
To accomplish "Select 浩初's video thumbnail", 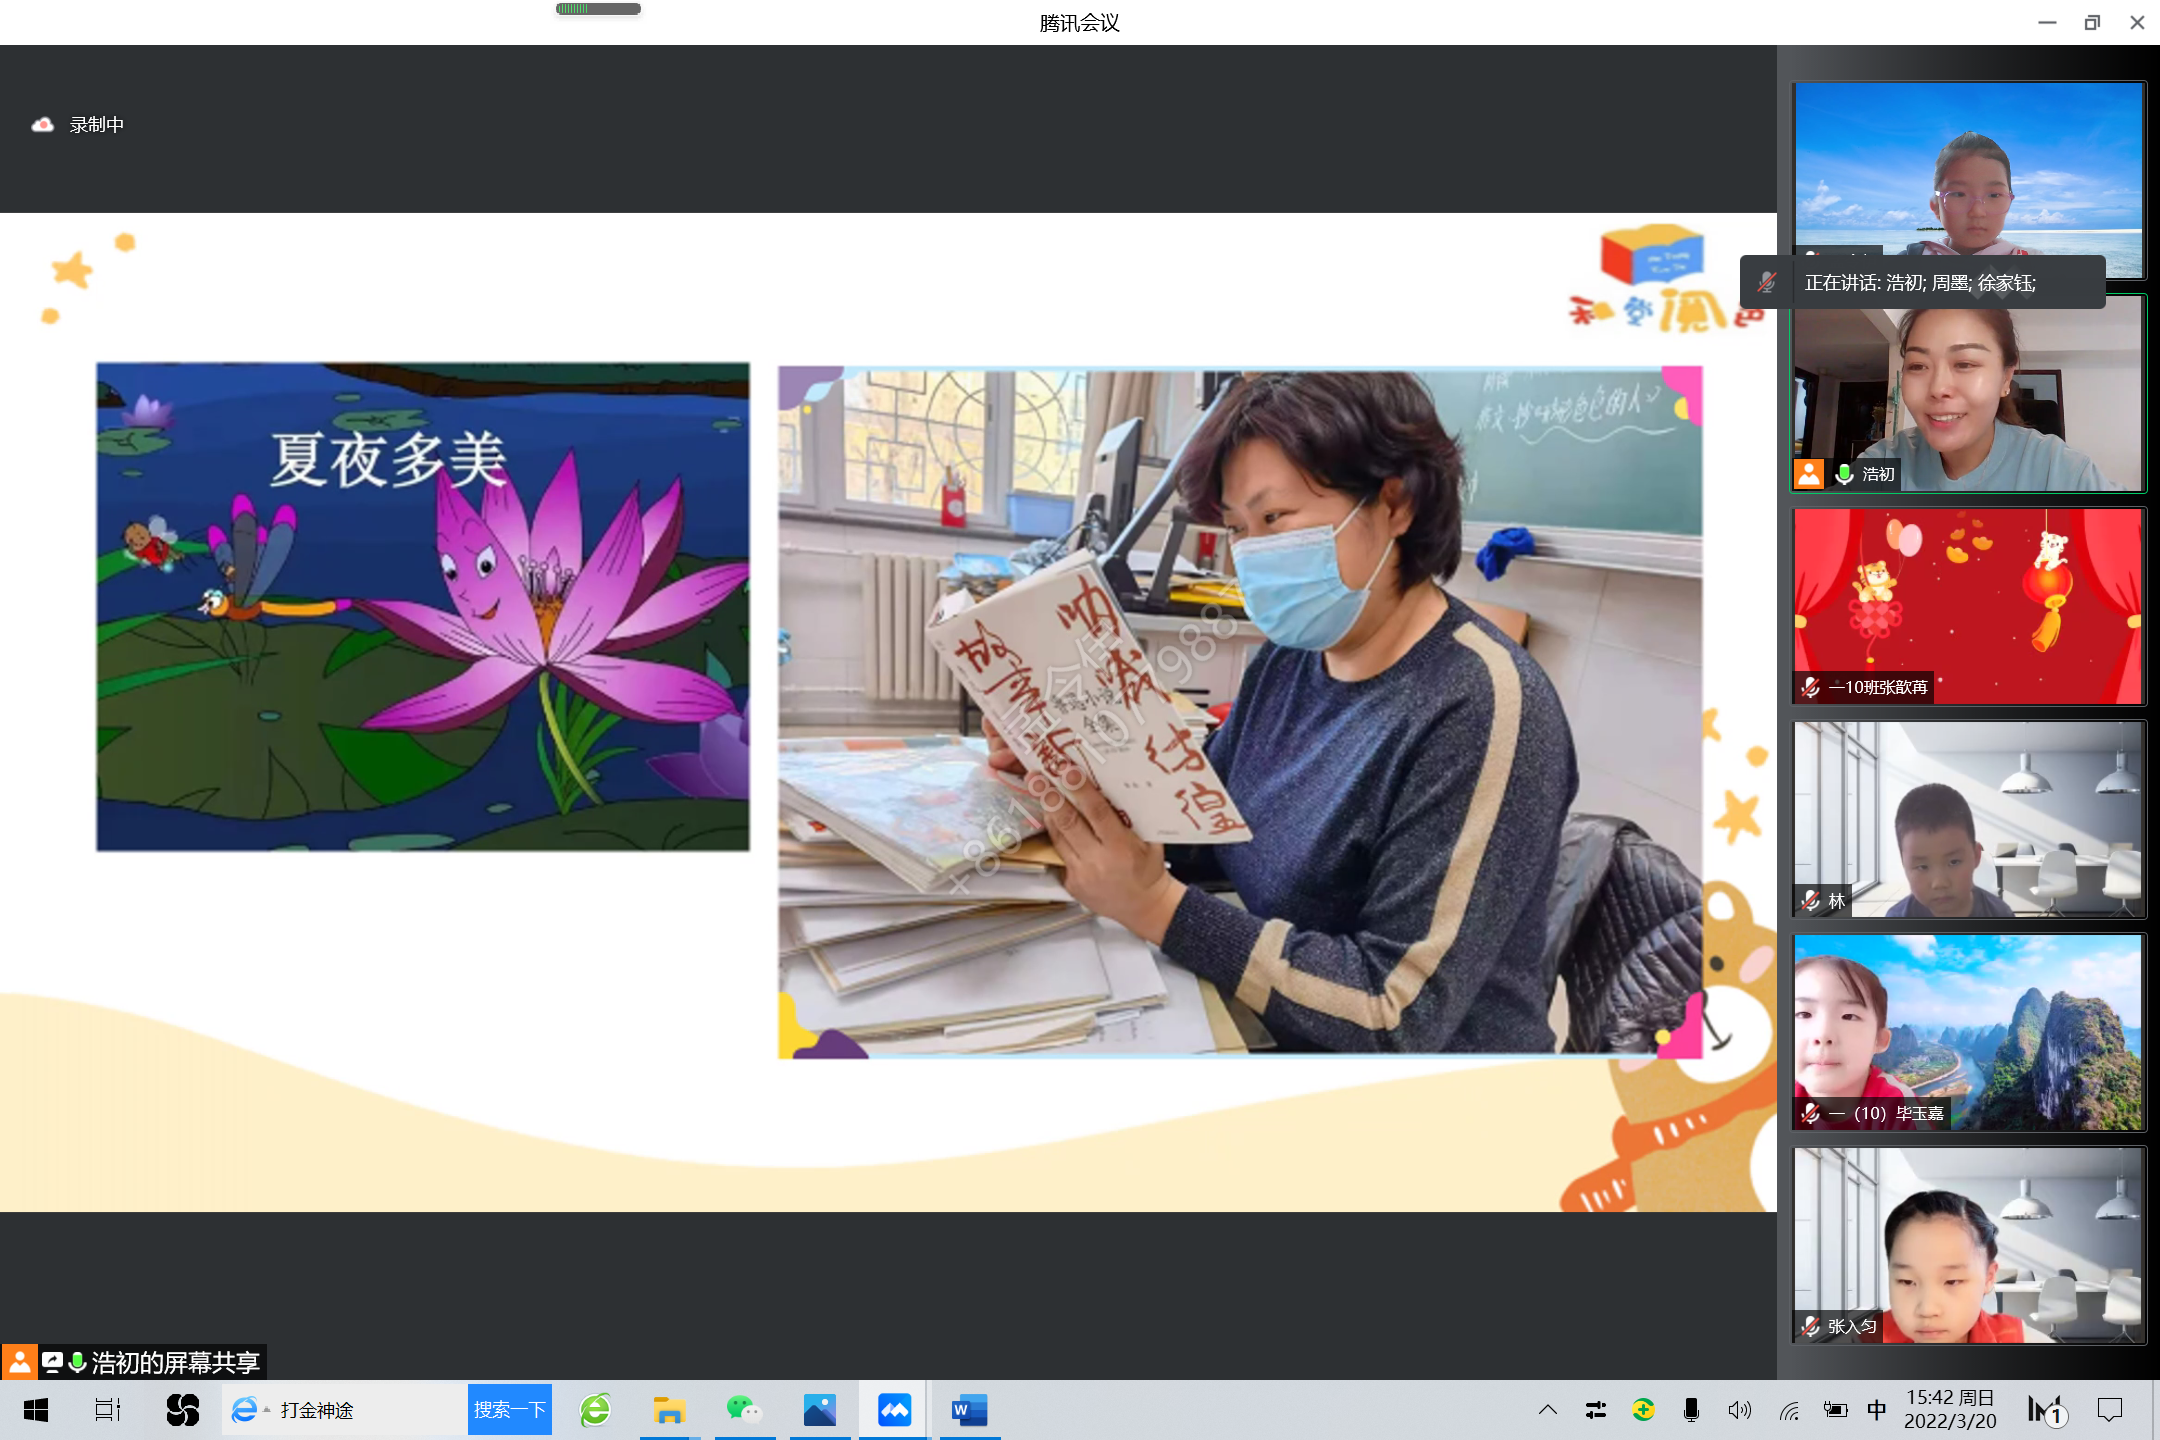I will tap(1969, 393).
